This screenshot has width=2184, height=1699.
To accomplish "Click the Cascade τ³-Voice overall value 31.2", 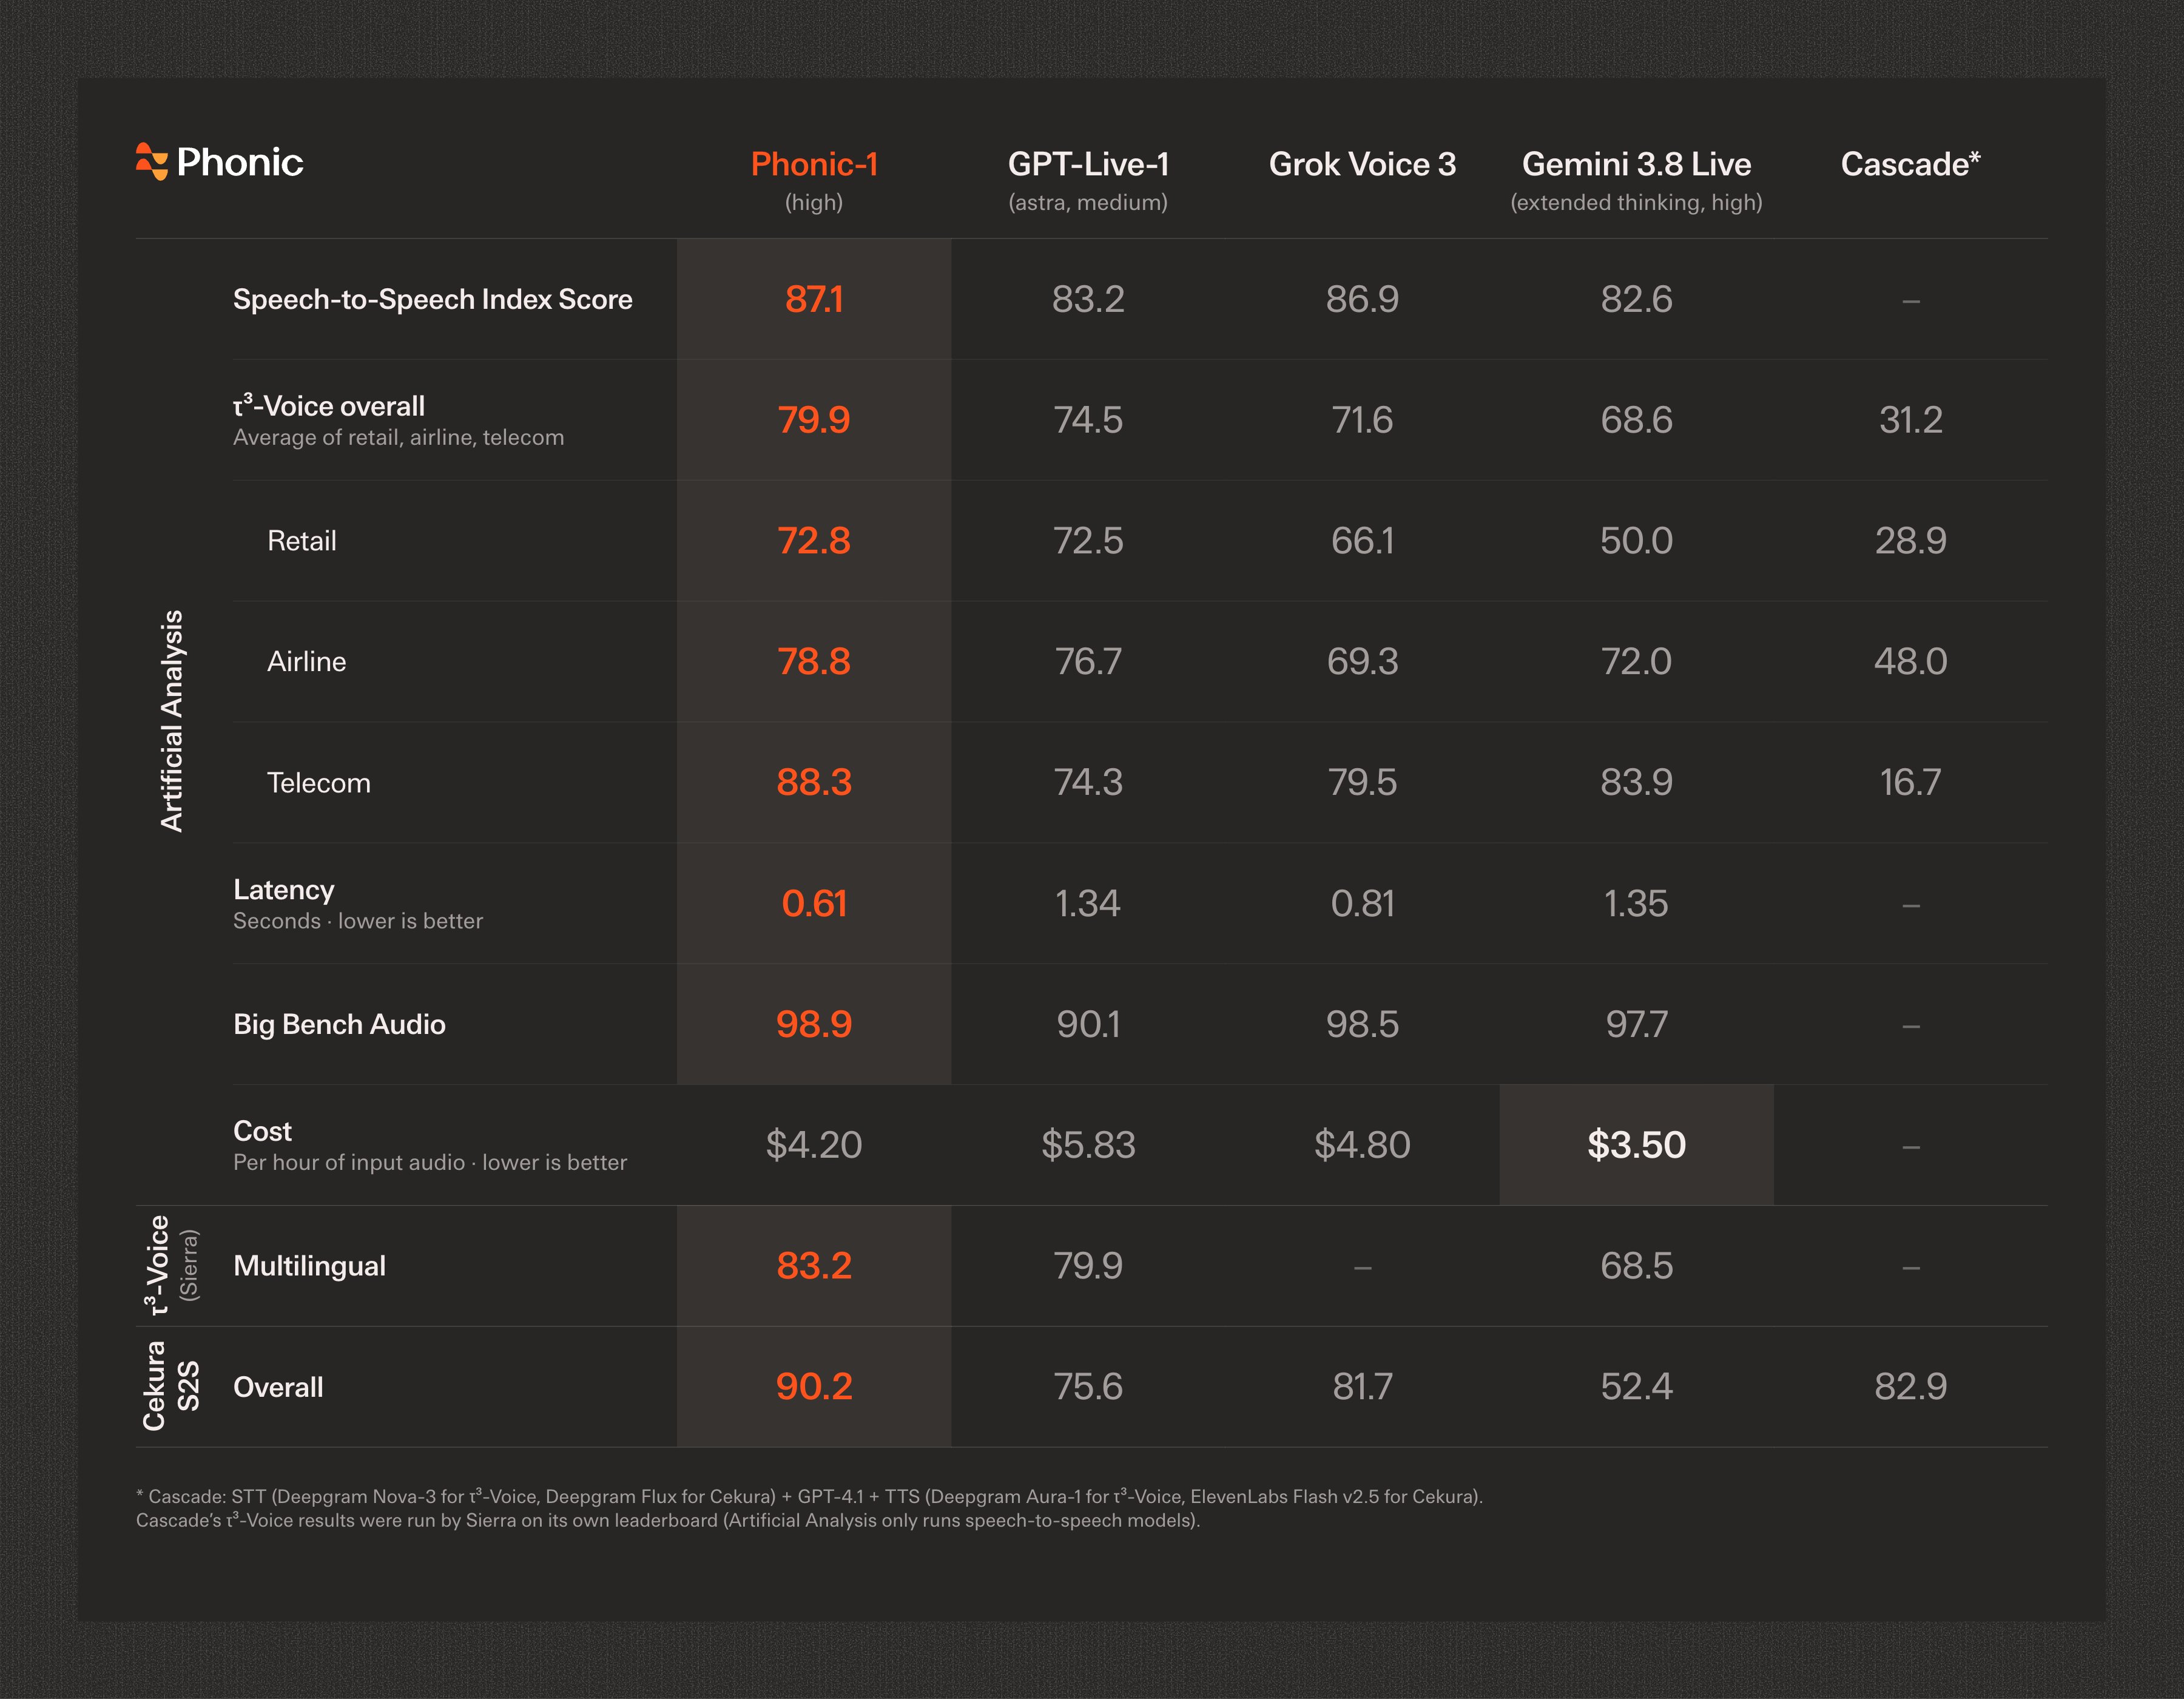I will [x=1910, y=420].
